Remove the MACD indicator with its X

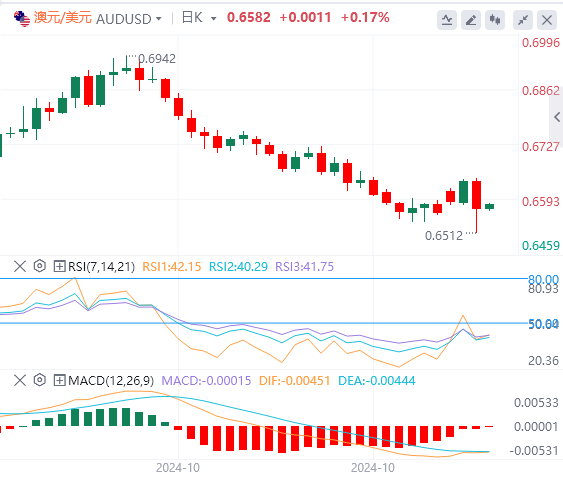coord(20,380)
